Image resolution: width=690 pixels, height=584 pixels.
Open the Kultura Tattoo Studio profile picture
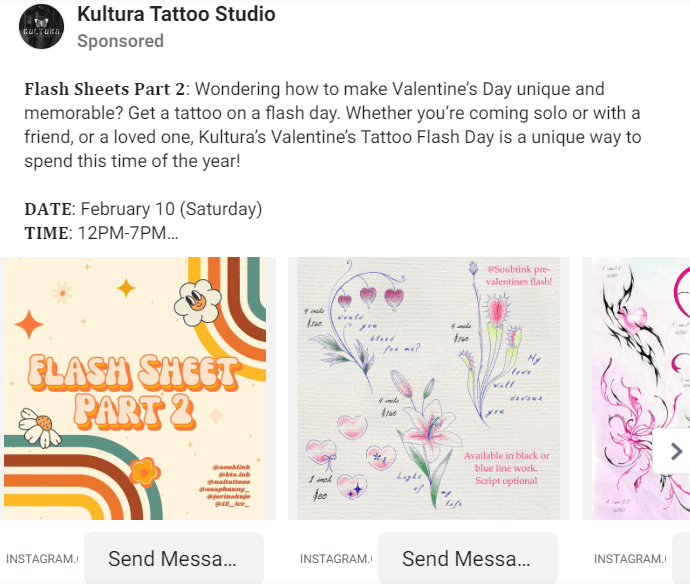(x=41, y=27)
